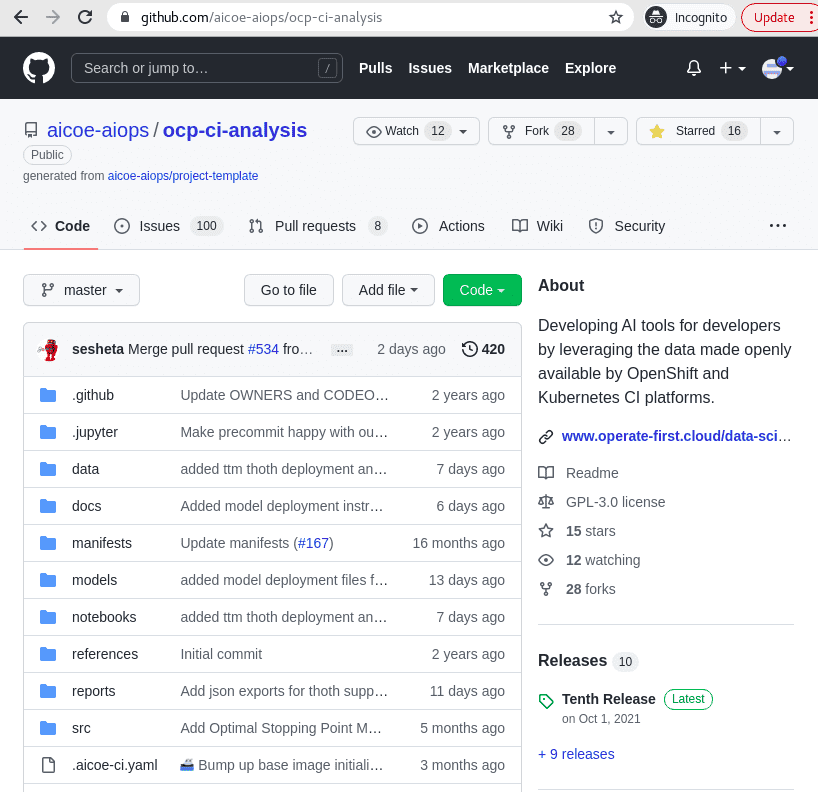
Task: Open the www.operate-first.cloud website link
Action: pos(676,436)
